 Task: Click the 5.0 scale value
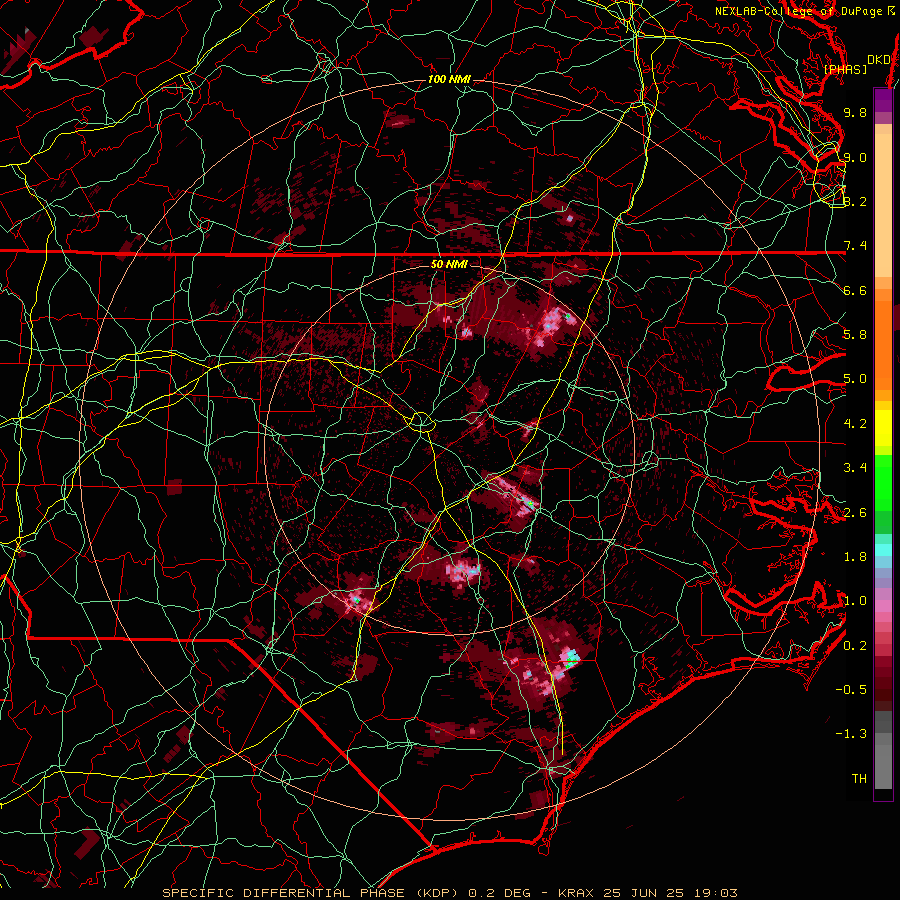855,379
